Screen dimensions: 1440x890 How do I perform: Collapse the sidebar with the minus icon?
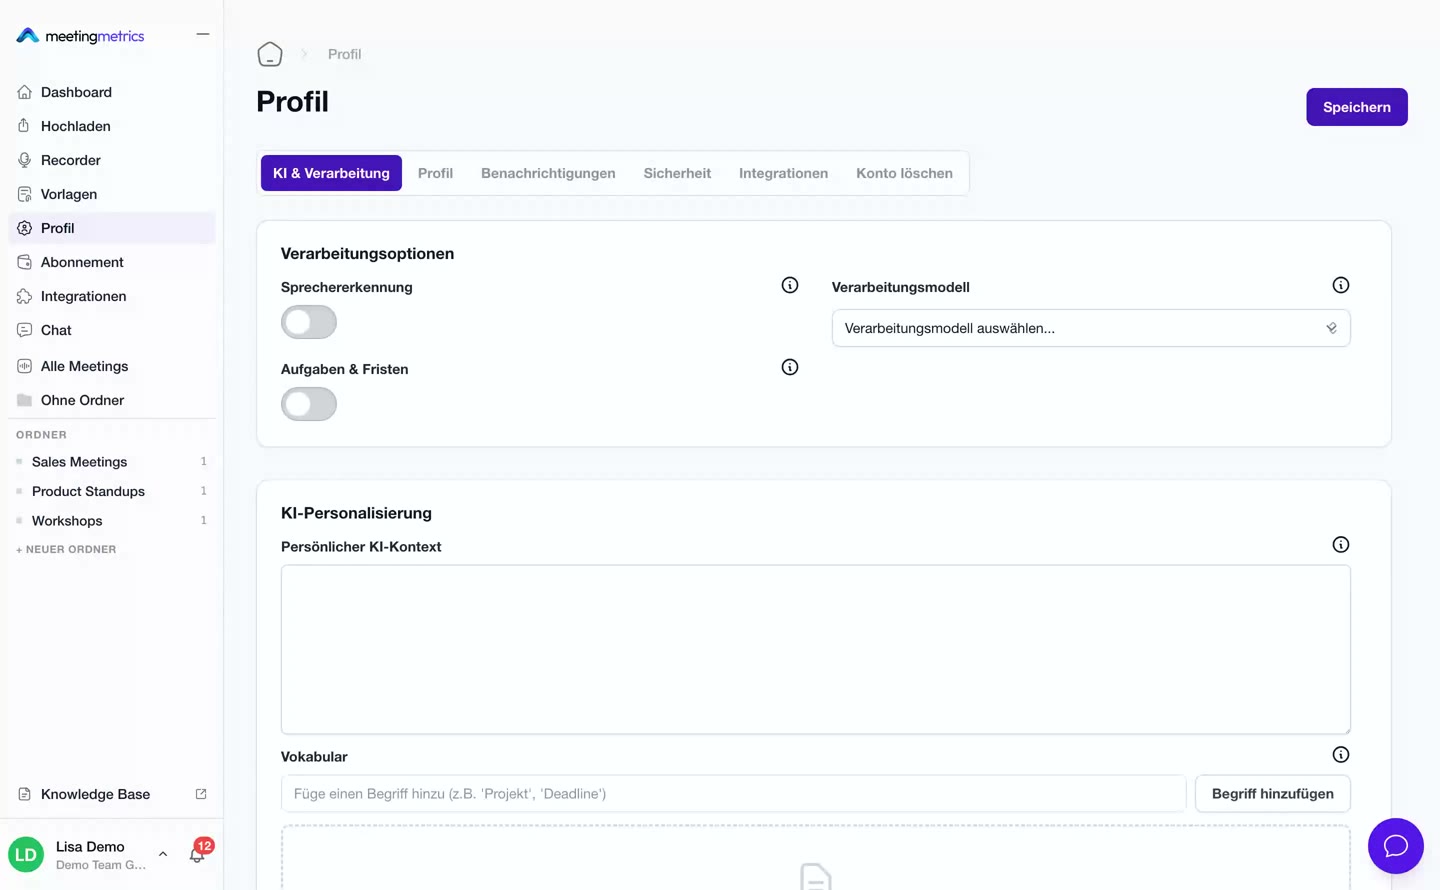pyautogui.click(x=203, y=34)
